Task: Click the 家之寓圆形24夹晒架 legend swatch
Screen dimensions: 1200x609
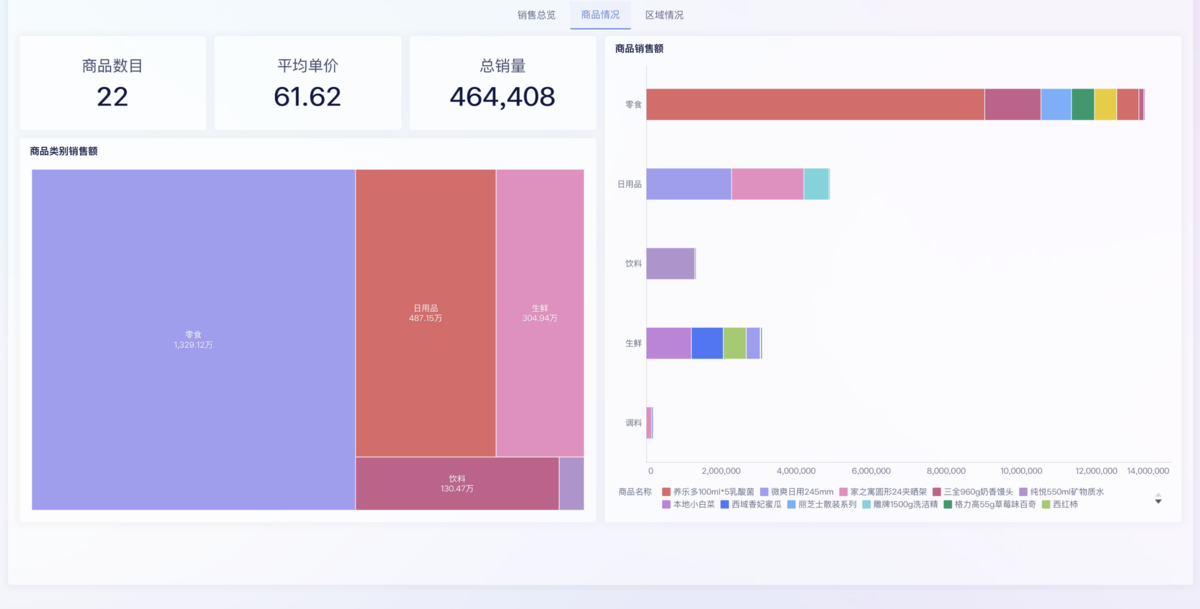Action: click(x=844, y=492)
